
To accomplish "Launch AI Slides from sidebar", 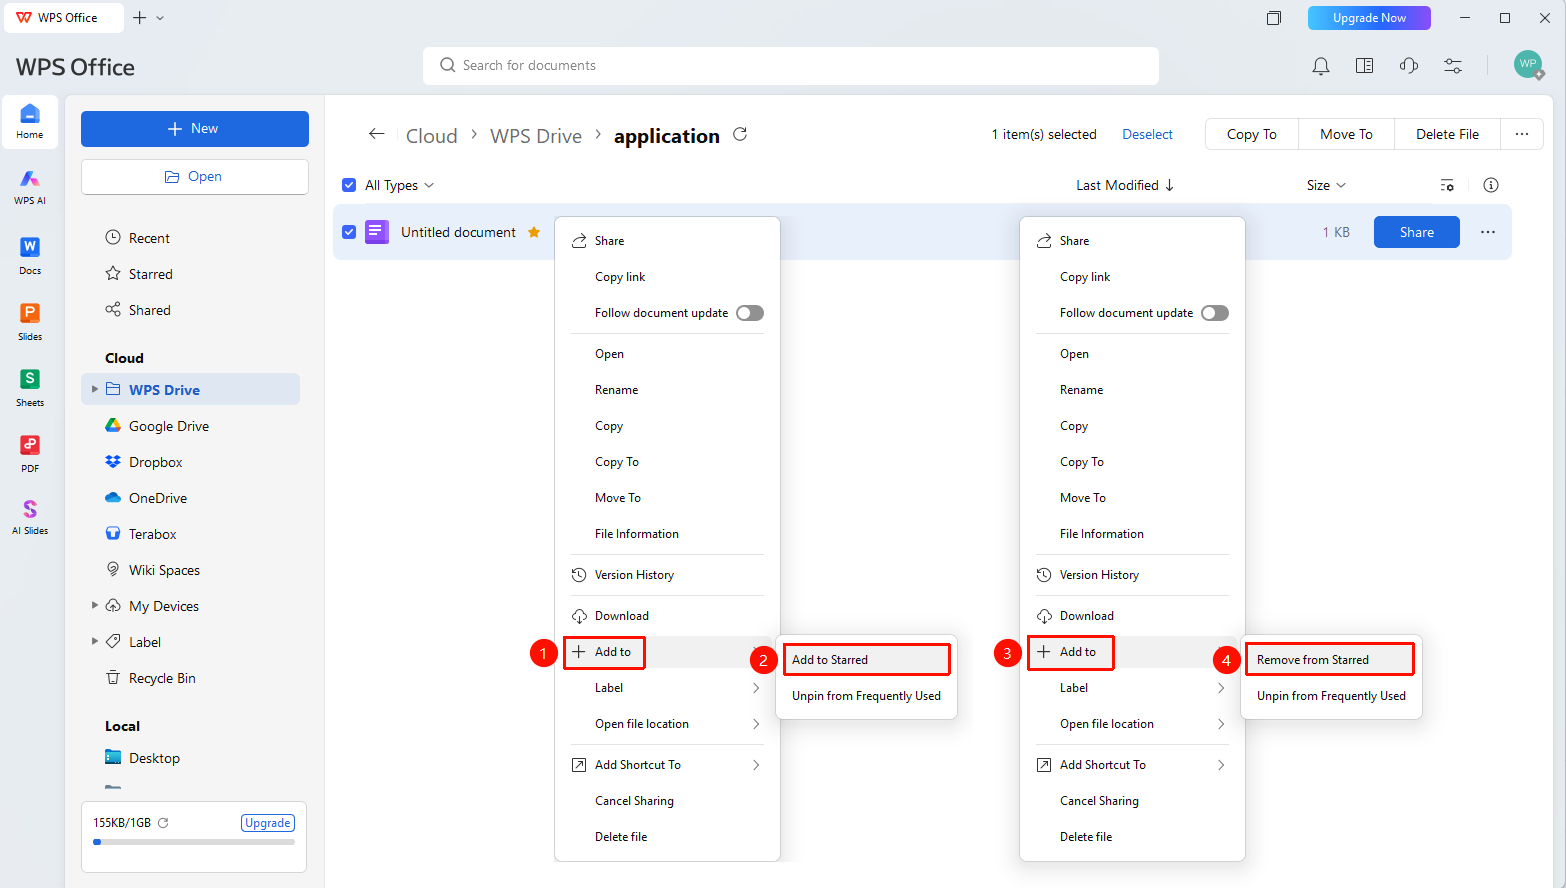I will pyautogui.click(x=30, y=517).
